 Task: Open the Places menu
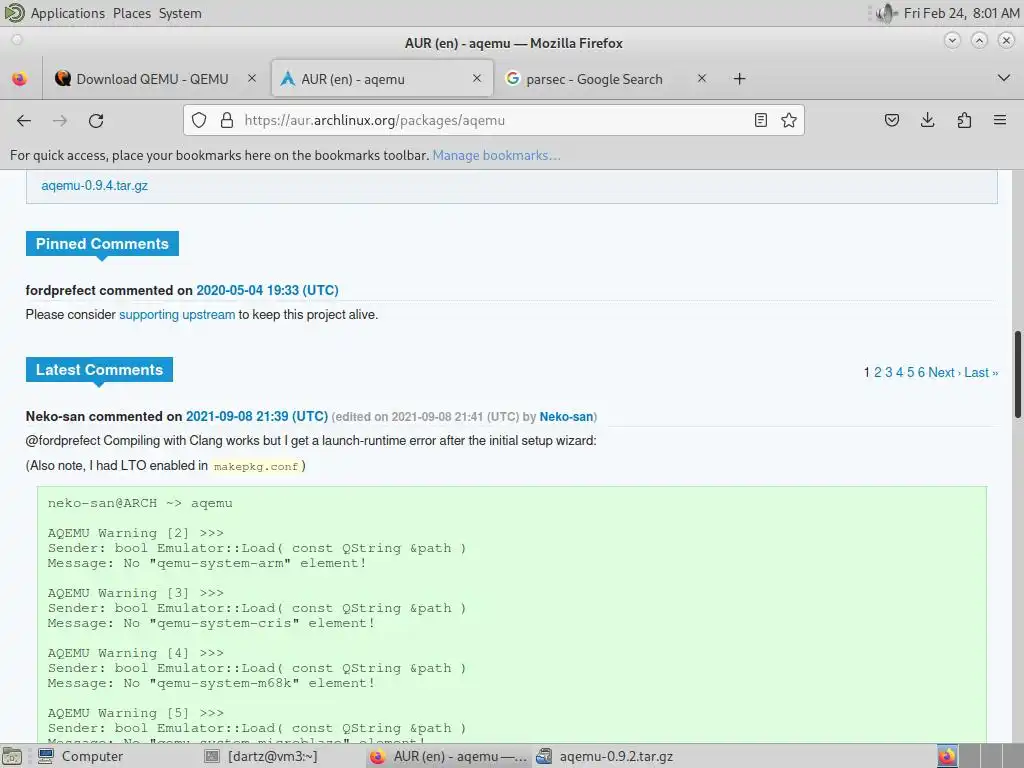pos(132,13)
